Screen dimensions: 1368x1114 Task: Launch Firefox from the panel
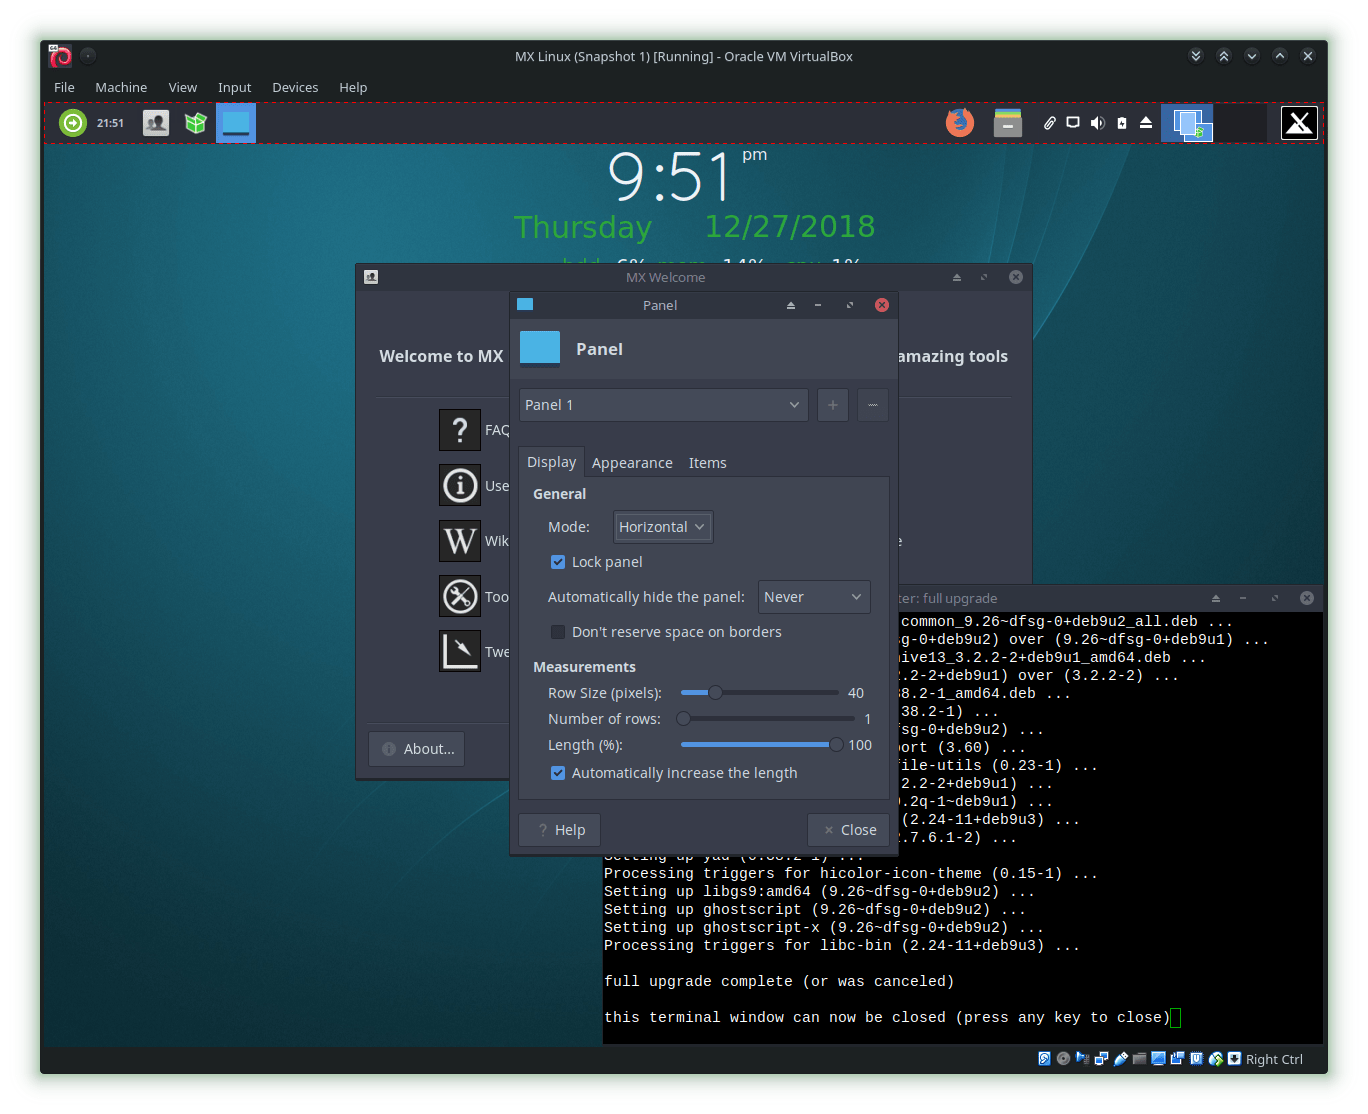tap(959, 123)
